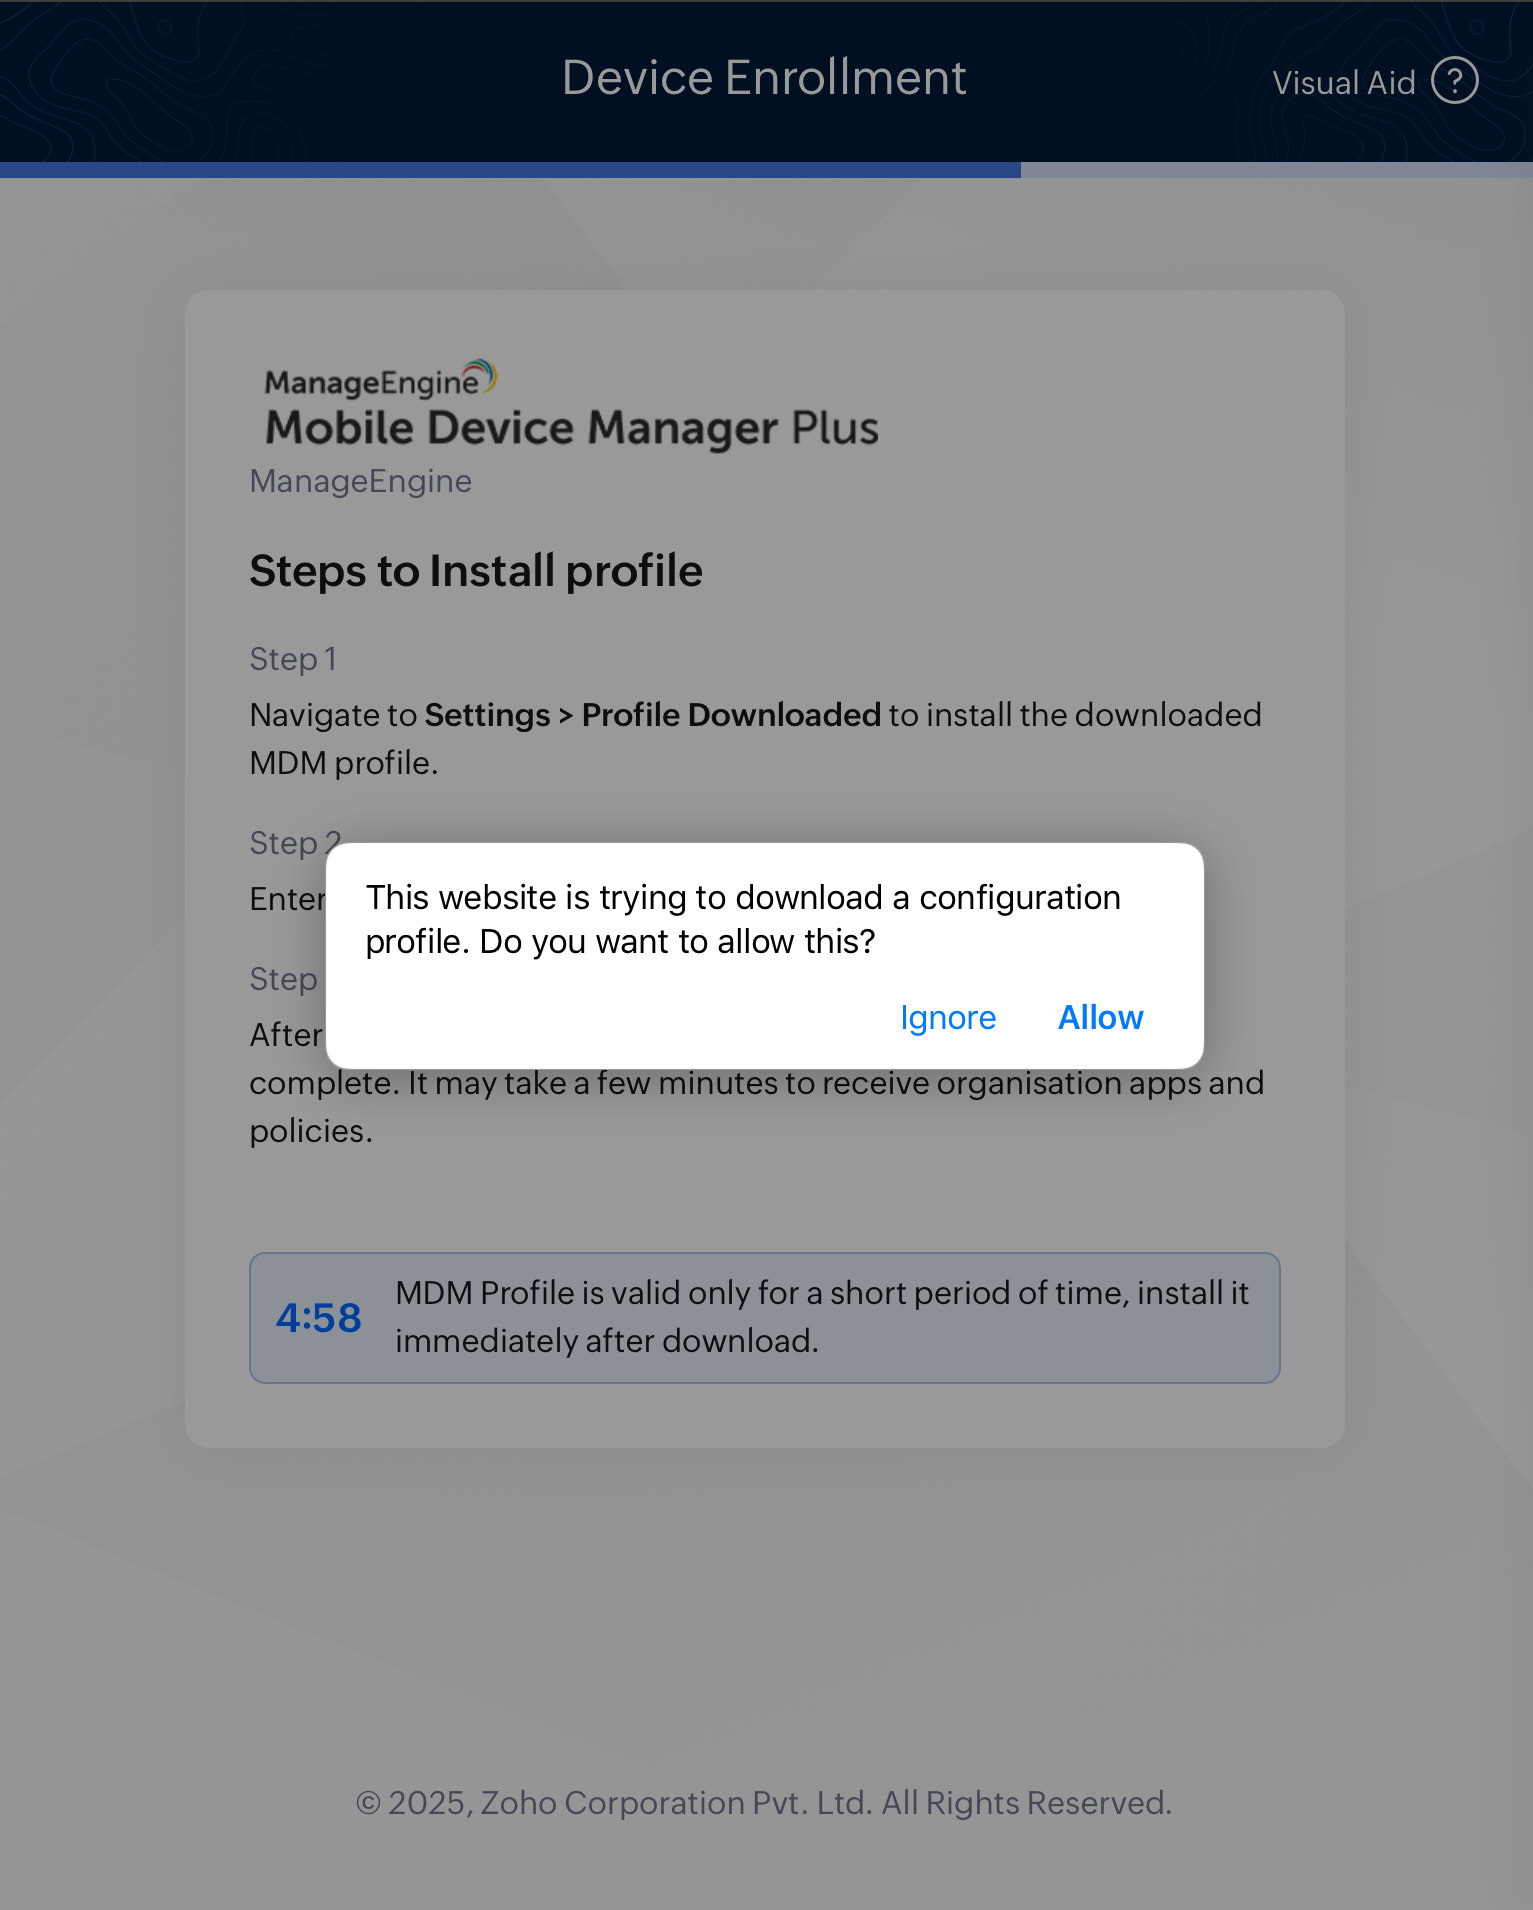This screenshot has width=1533, height=1910.
Task: Click the configuration profile dialog message
Action: (x=743, y=919)
